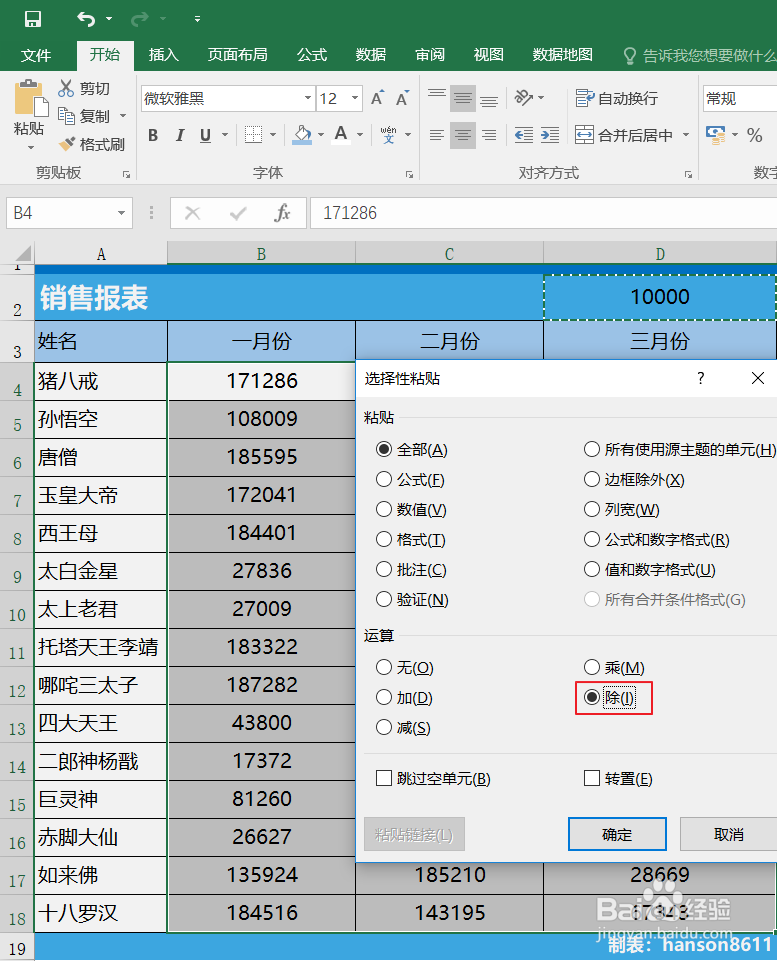Decrease the indent
This screenshot has width=777, height=961.
click(x=524, y=135)
